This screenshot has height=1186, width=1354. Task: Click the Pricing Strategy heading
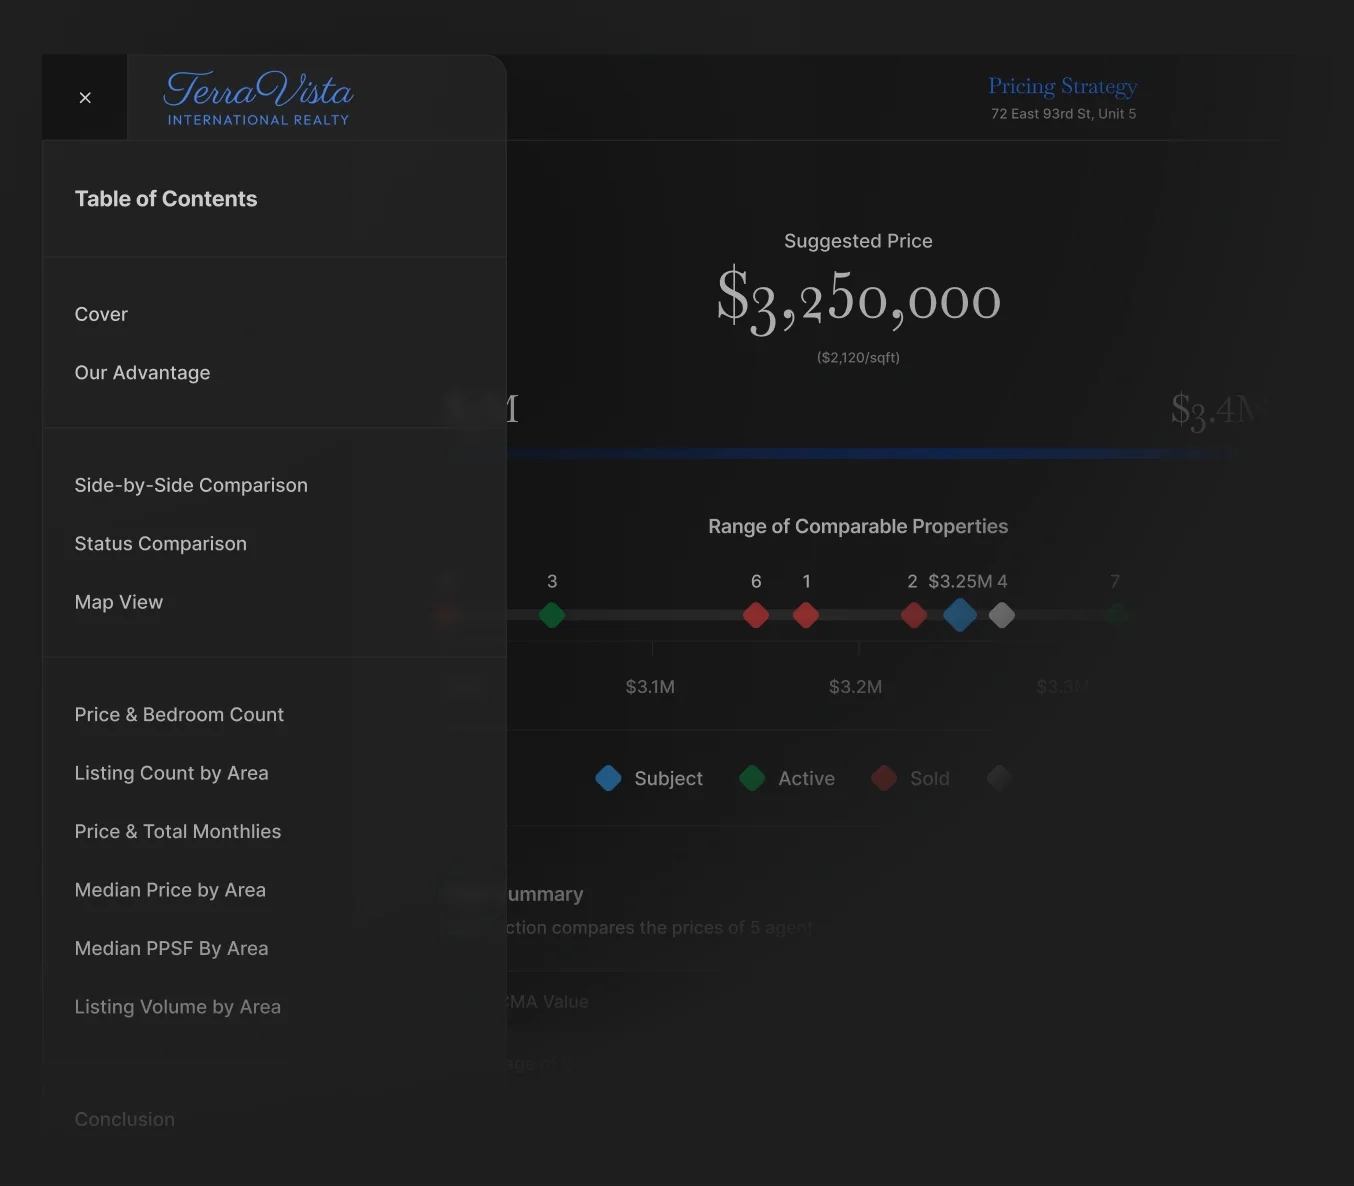coord(1063,86)
